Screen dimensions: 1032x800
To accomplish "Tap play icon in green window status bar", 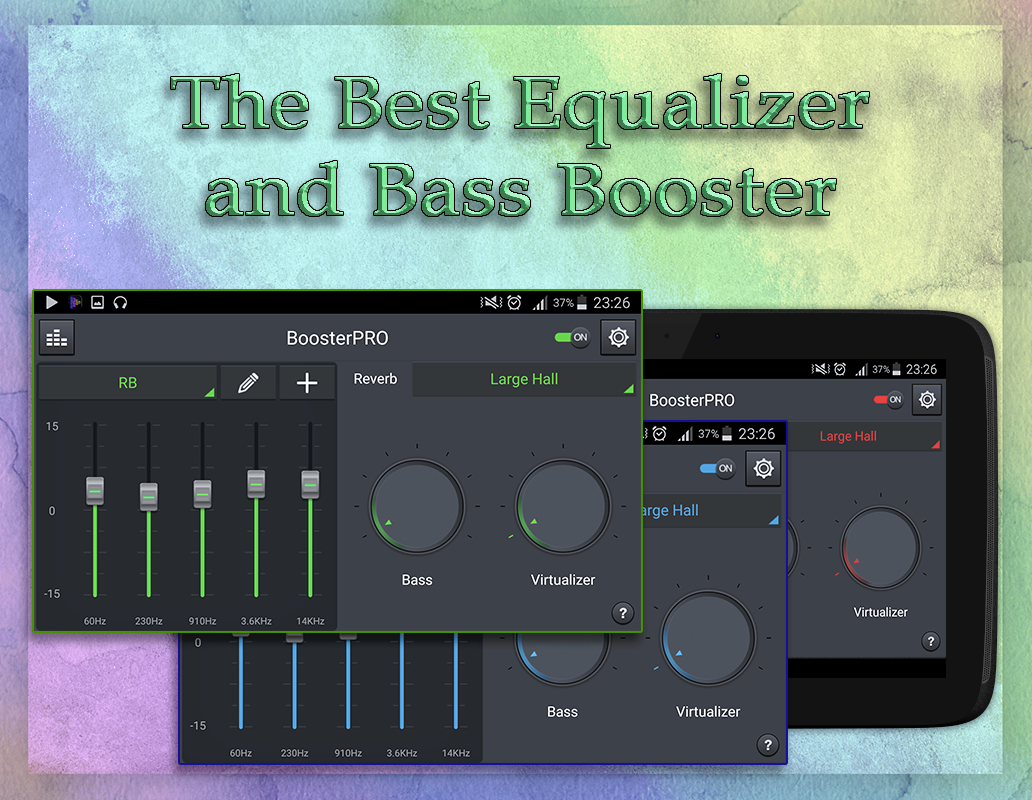I will (x=51, y=302).
